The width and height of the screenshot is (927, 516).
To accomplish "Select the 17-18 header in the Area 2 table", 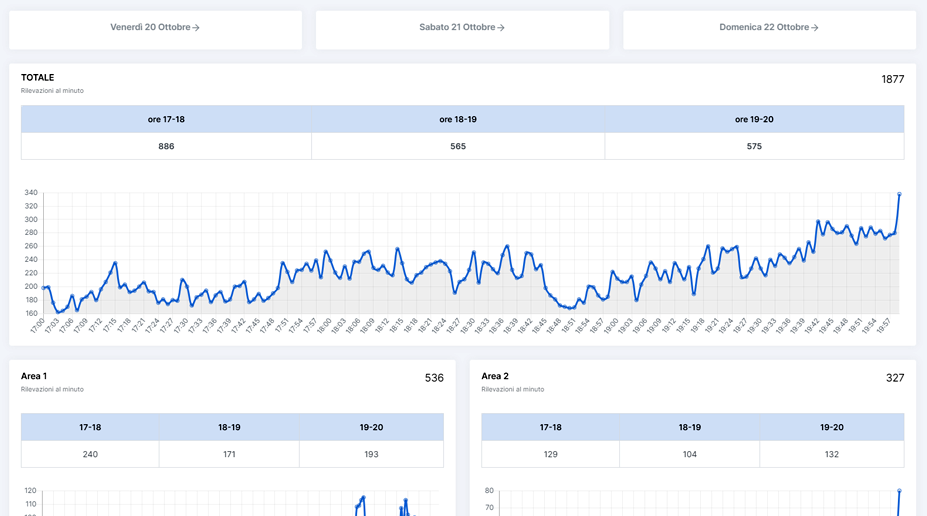I will [x=550, y=427].
